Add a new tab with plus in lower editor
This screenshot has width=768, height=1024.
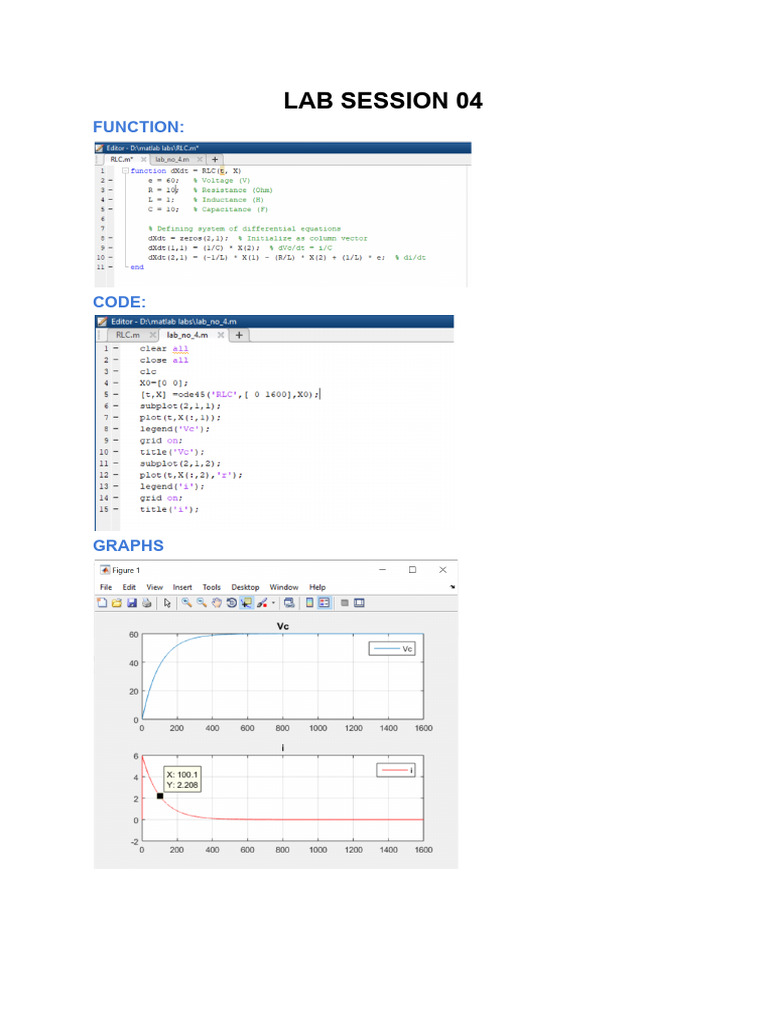coord(239,335)
